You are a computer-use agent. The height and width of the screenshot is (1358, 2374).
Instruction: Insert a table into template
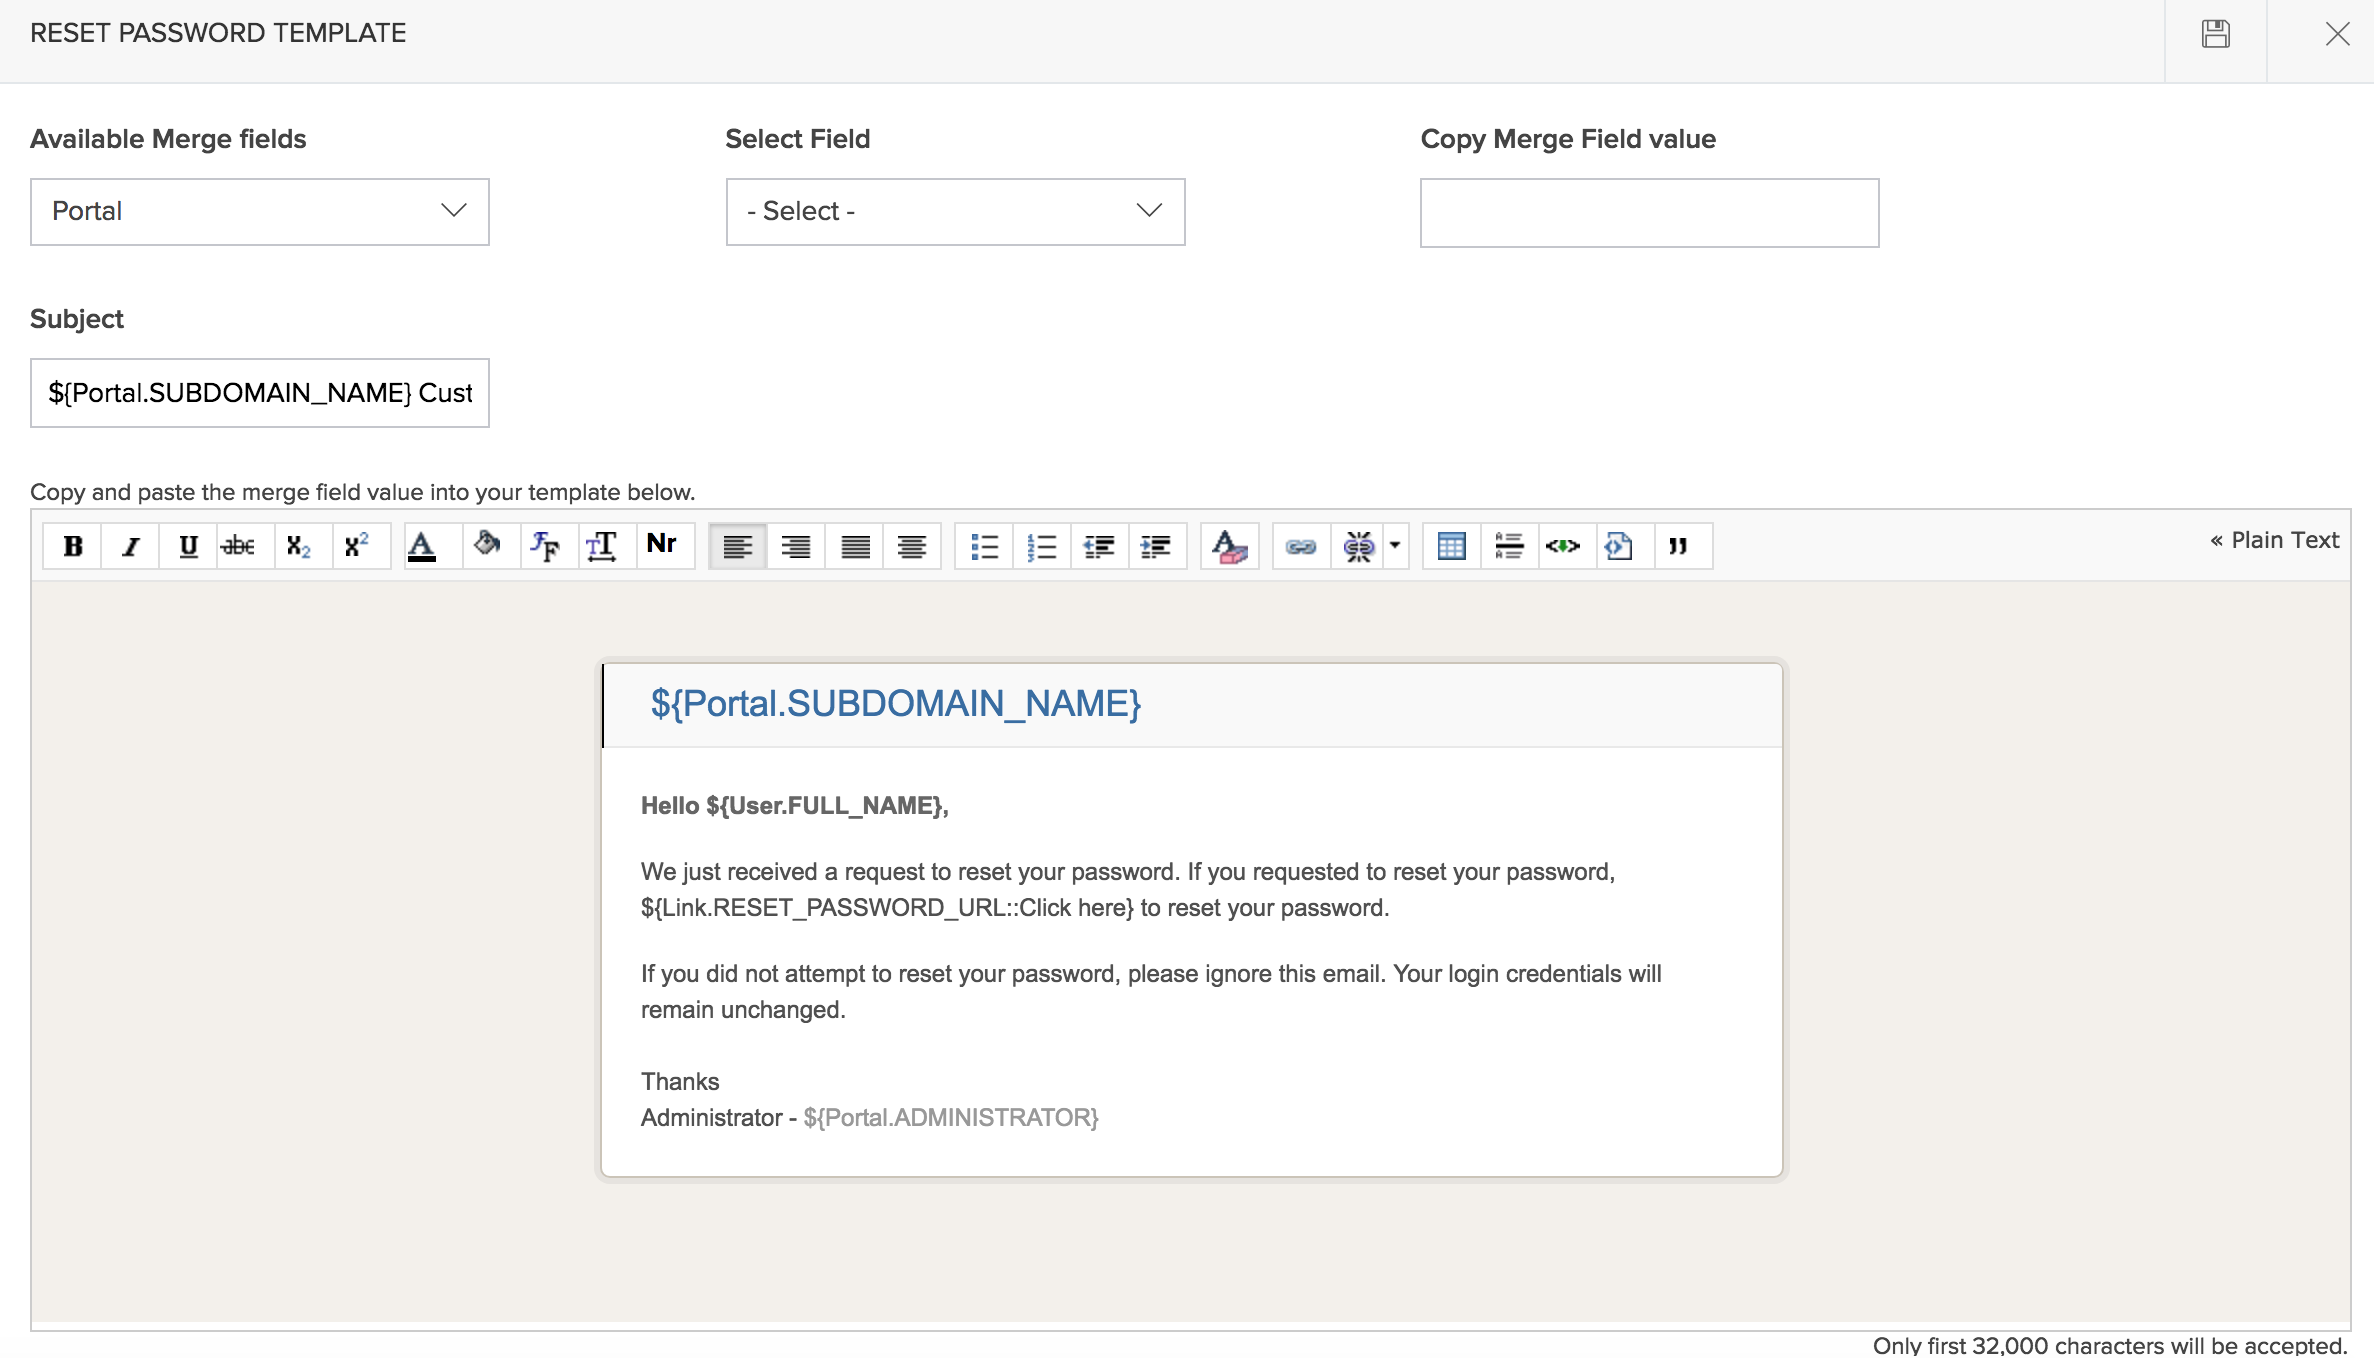click(1451, 546)
